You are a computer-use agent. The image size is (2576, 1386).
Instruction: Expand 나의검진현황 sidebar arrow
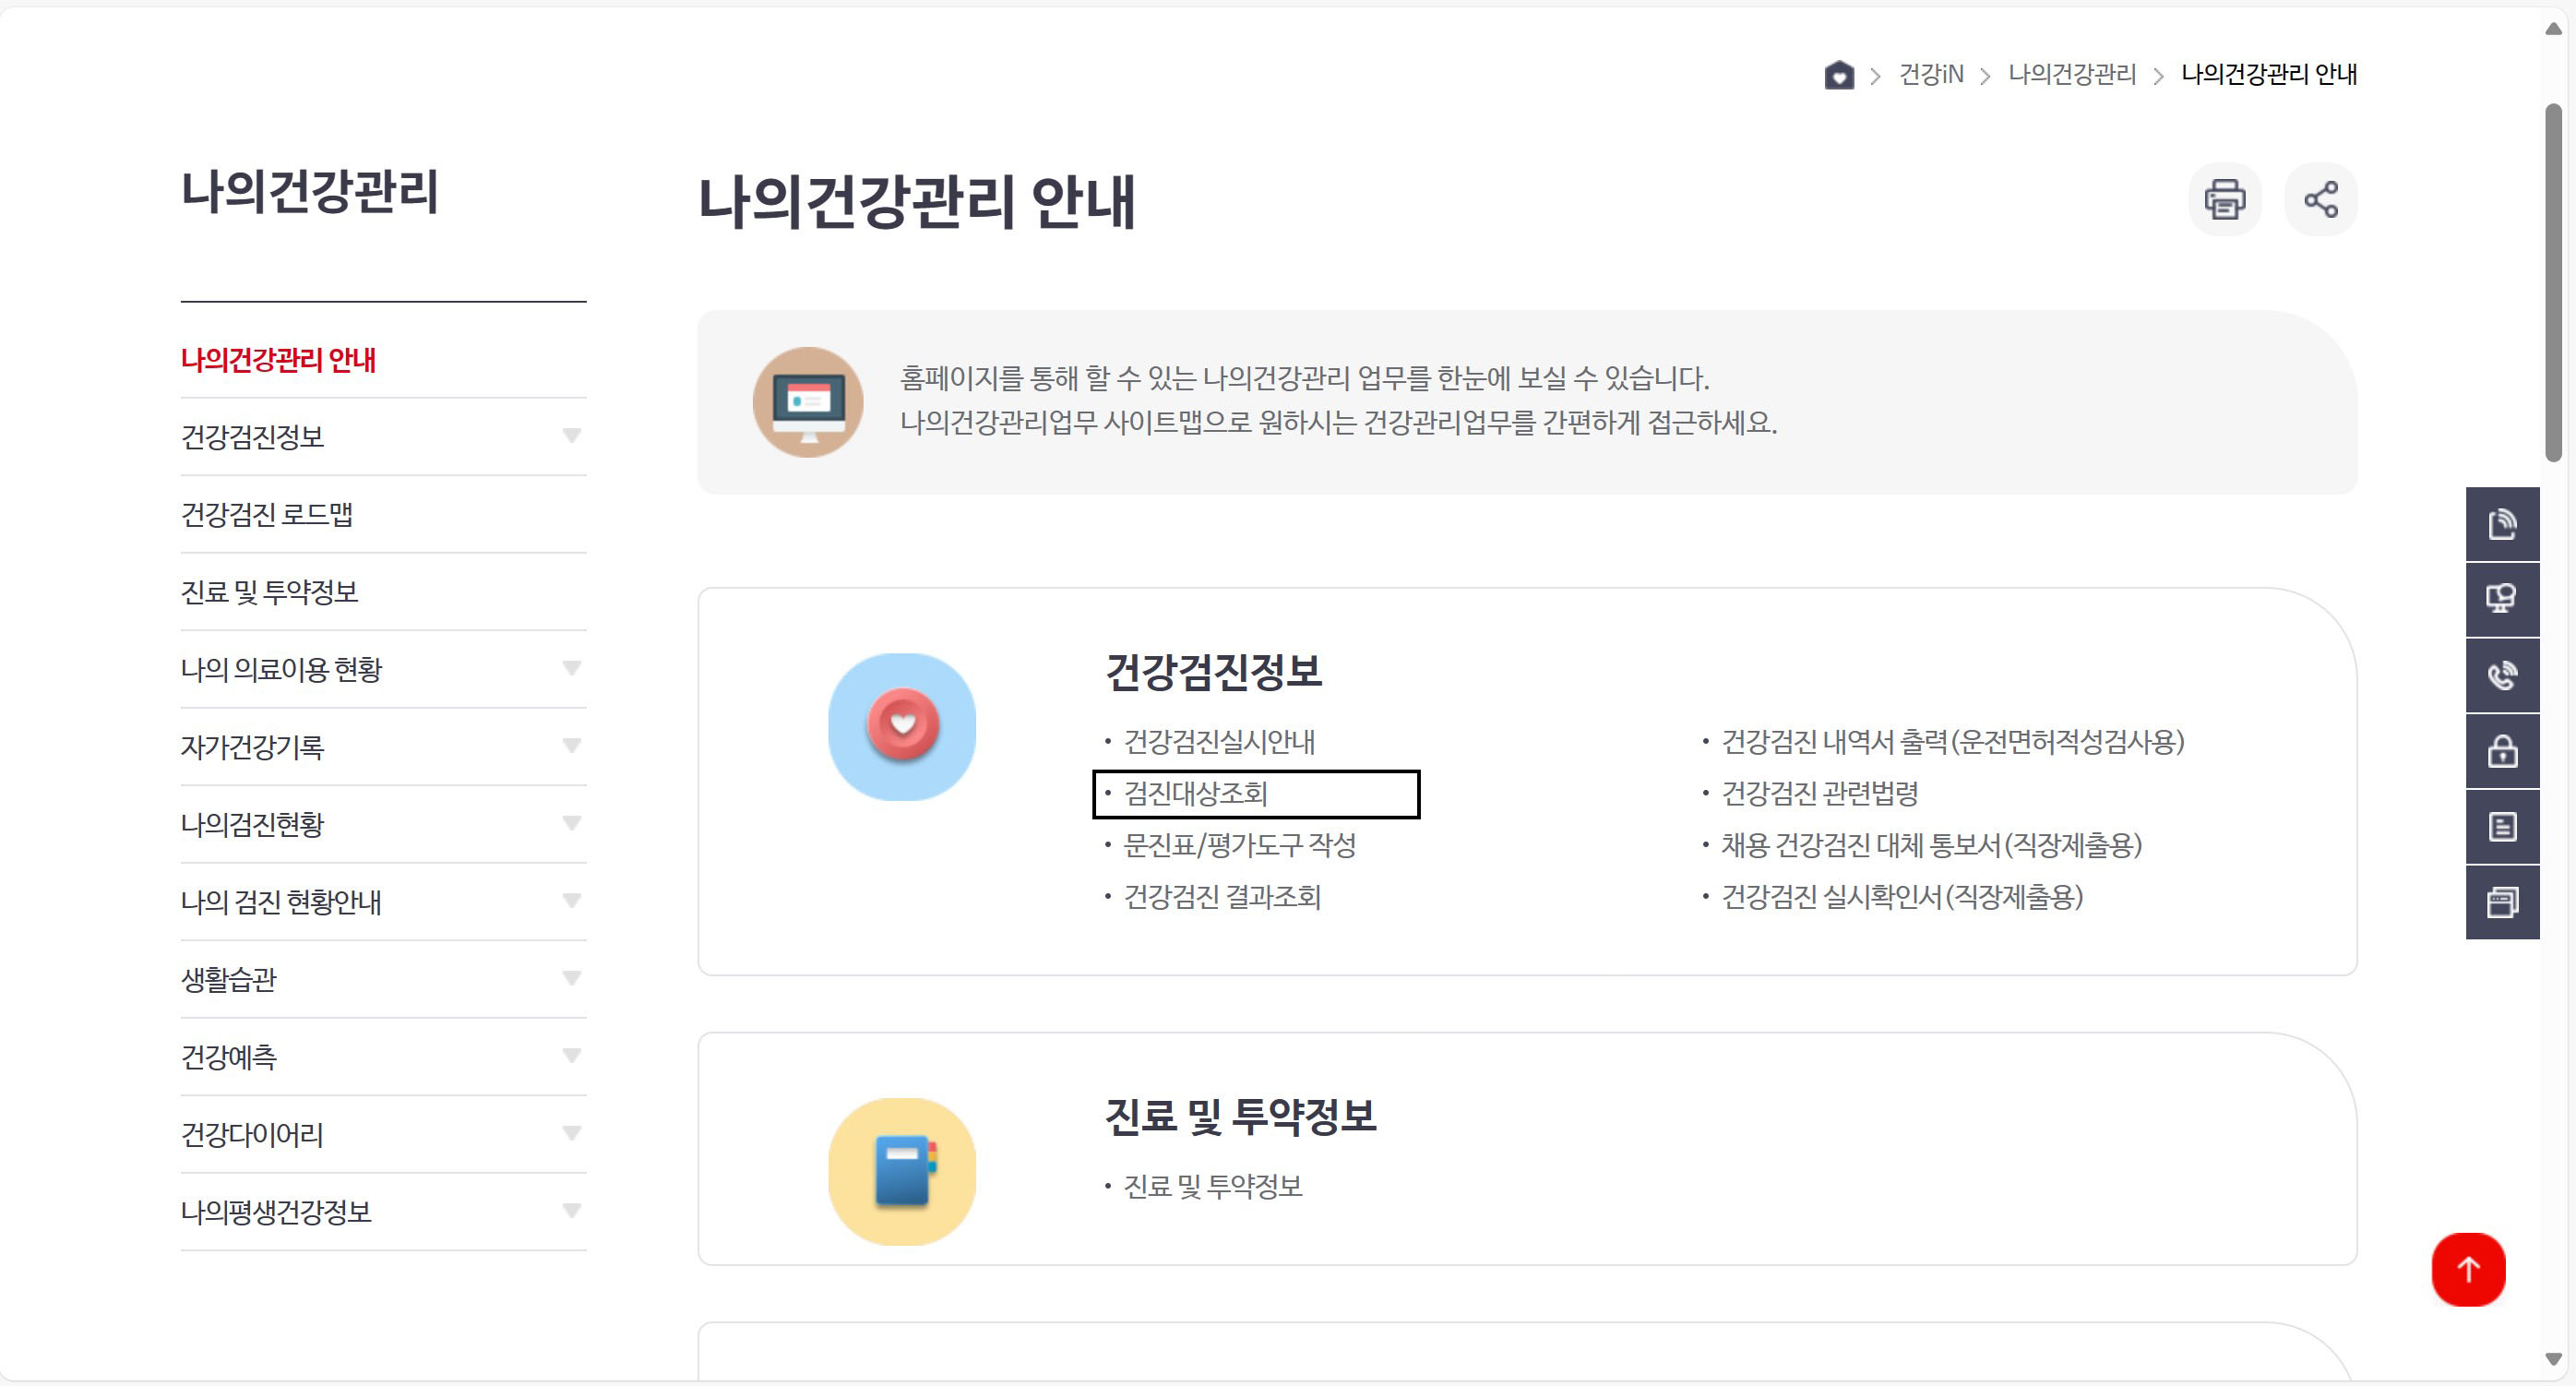(x=571, y=824)
